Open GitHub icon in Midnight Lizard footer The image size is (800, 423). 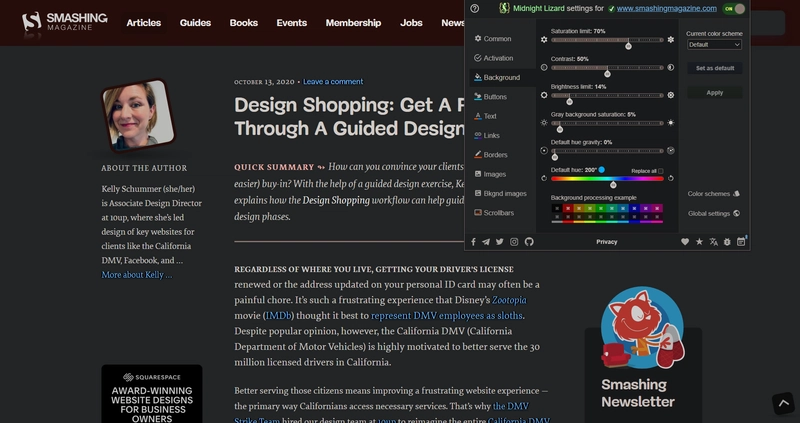[529, 242]
